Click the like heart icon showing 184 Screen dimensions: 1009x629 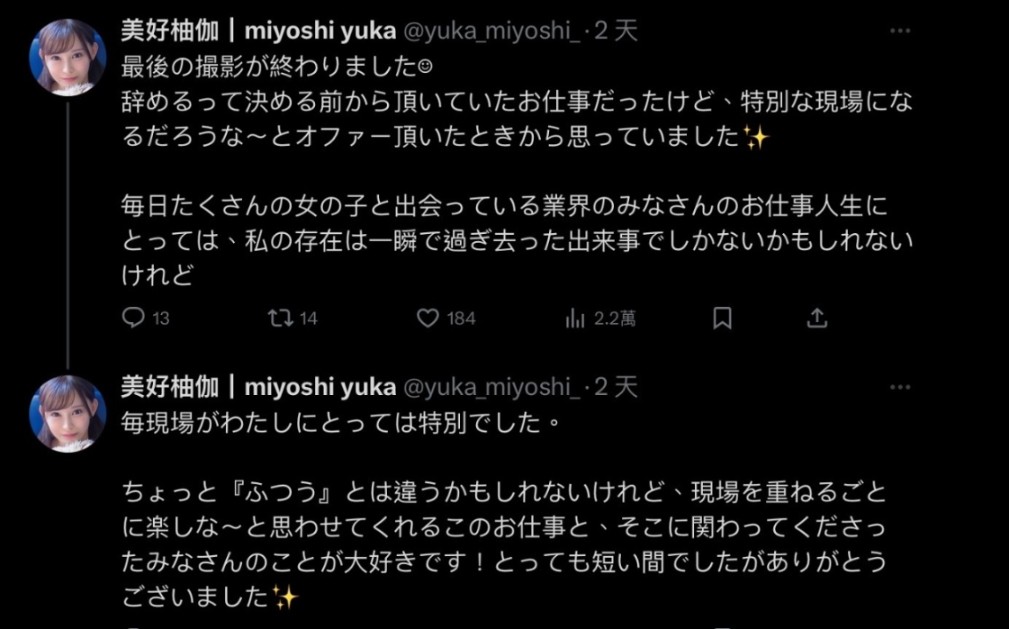pos(430,316)
